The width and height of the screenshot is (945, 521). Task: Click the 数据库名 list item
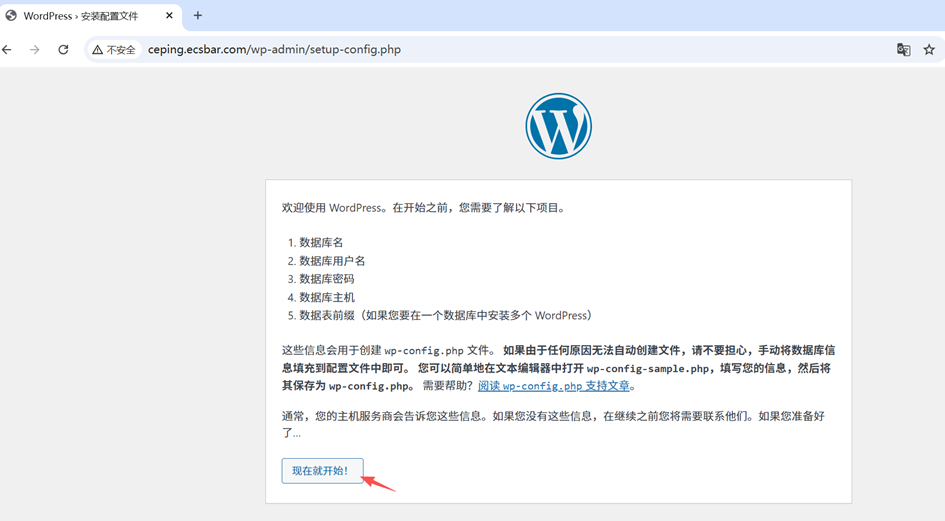click(321, 243)
